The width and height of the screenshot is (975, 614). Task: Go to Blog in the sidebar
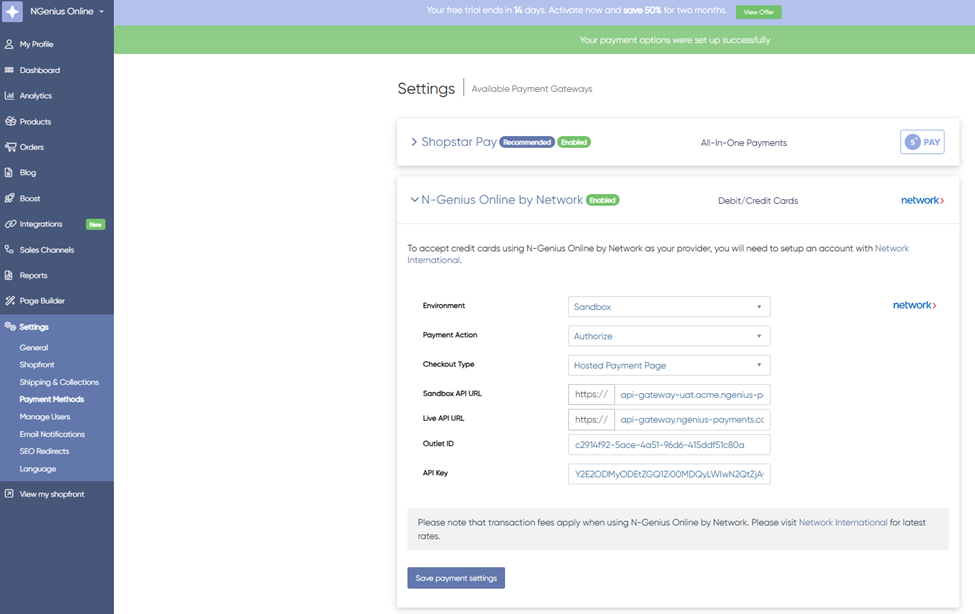click(27, 172)
